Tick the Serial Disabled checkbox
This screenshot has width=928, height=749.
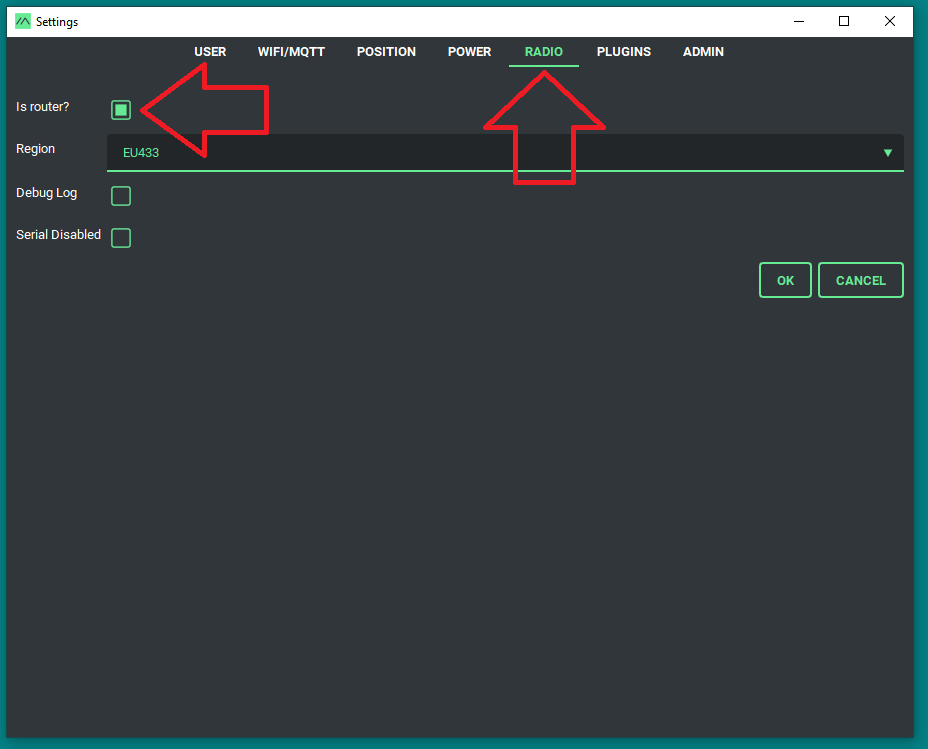121,238
